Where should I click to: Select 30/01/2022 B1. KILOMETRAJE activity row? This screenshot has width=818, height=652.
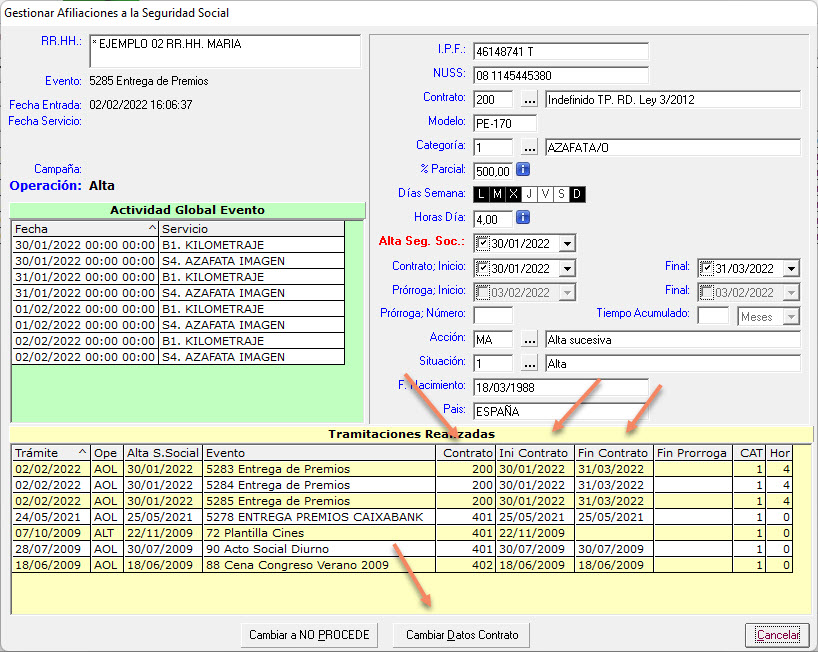coord(178,245)
